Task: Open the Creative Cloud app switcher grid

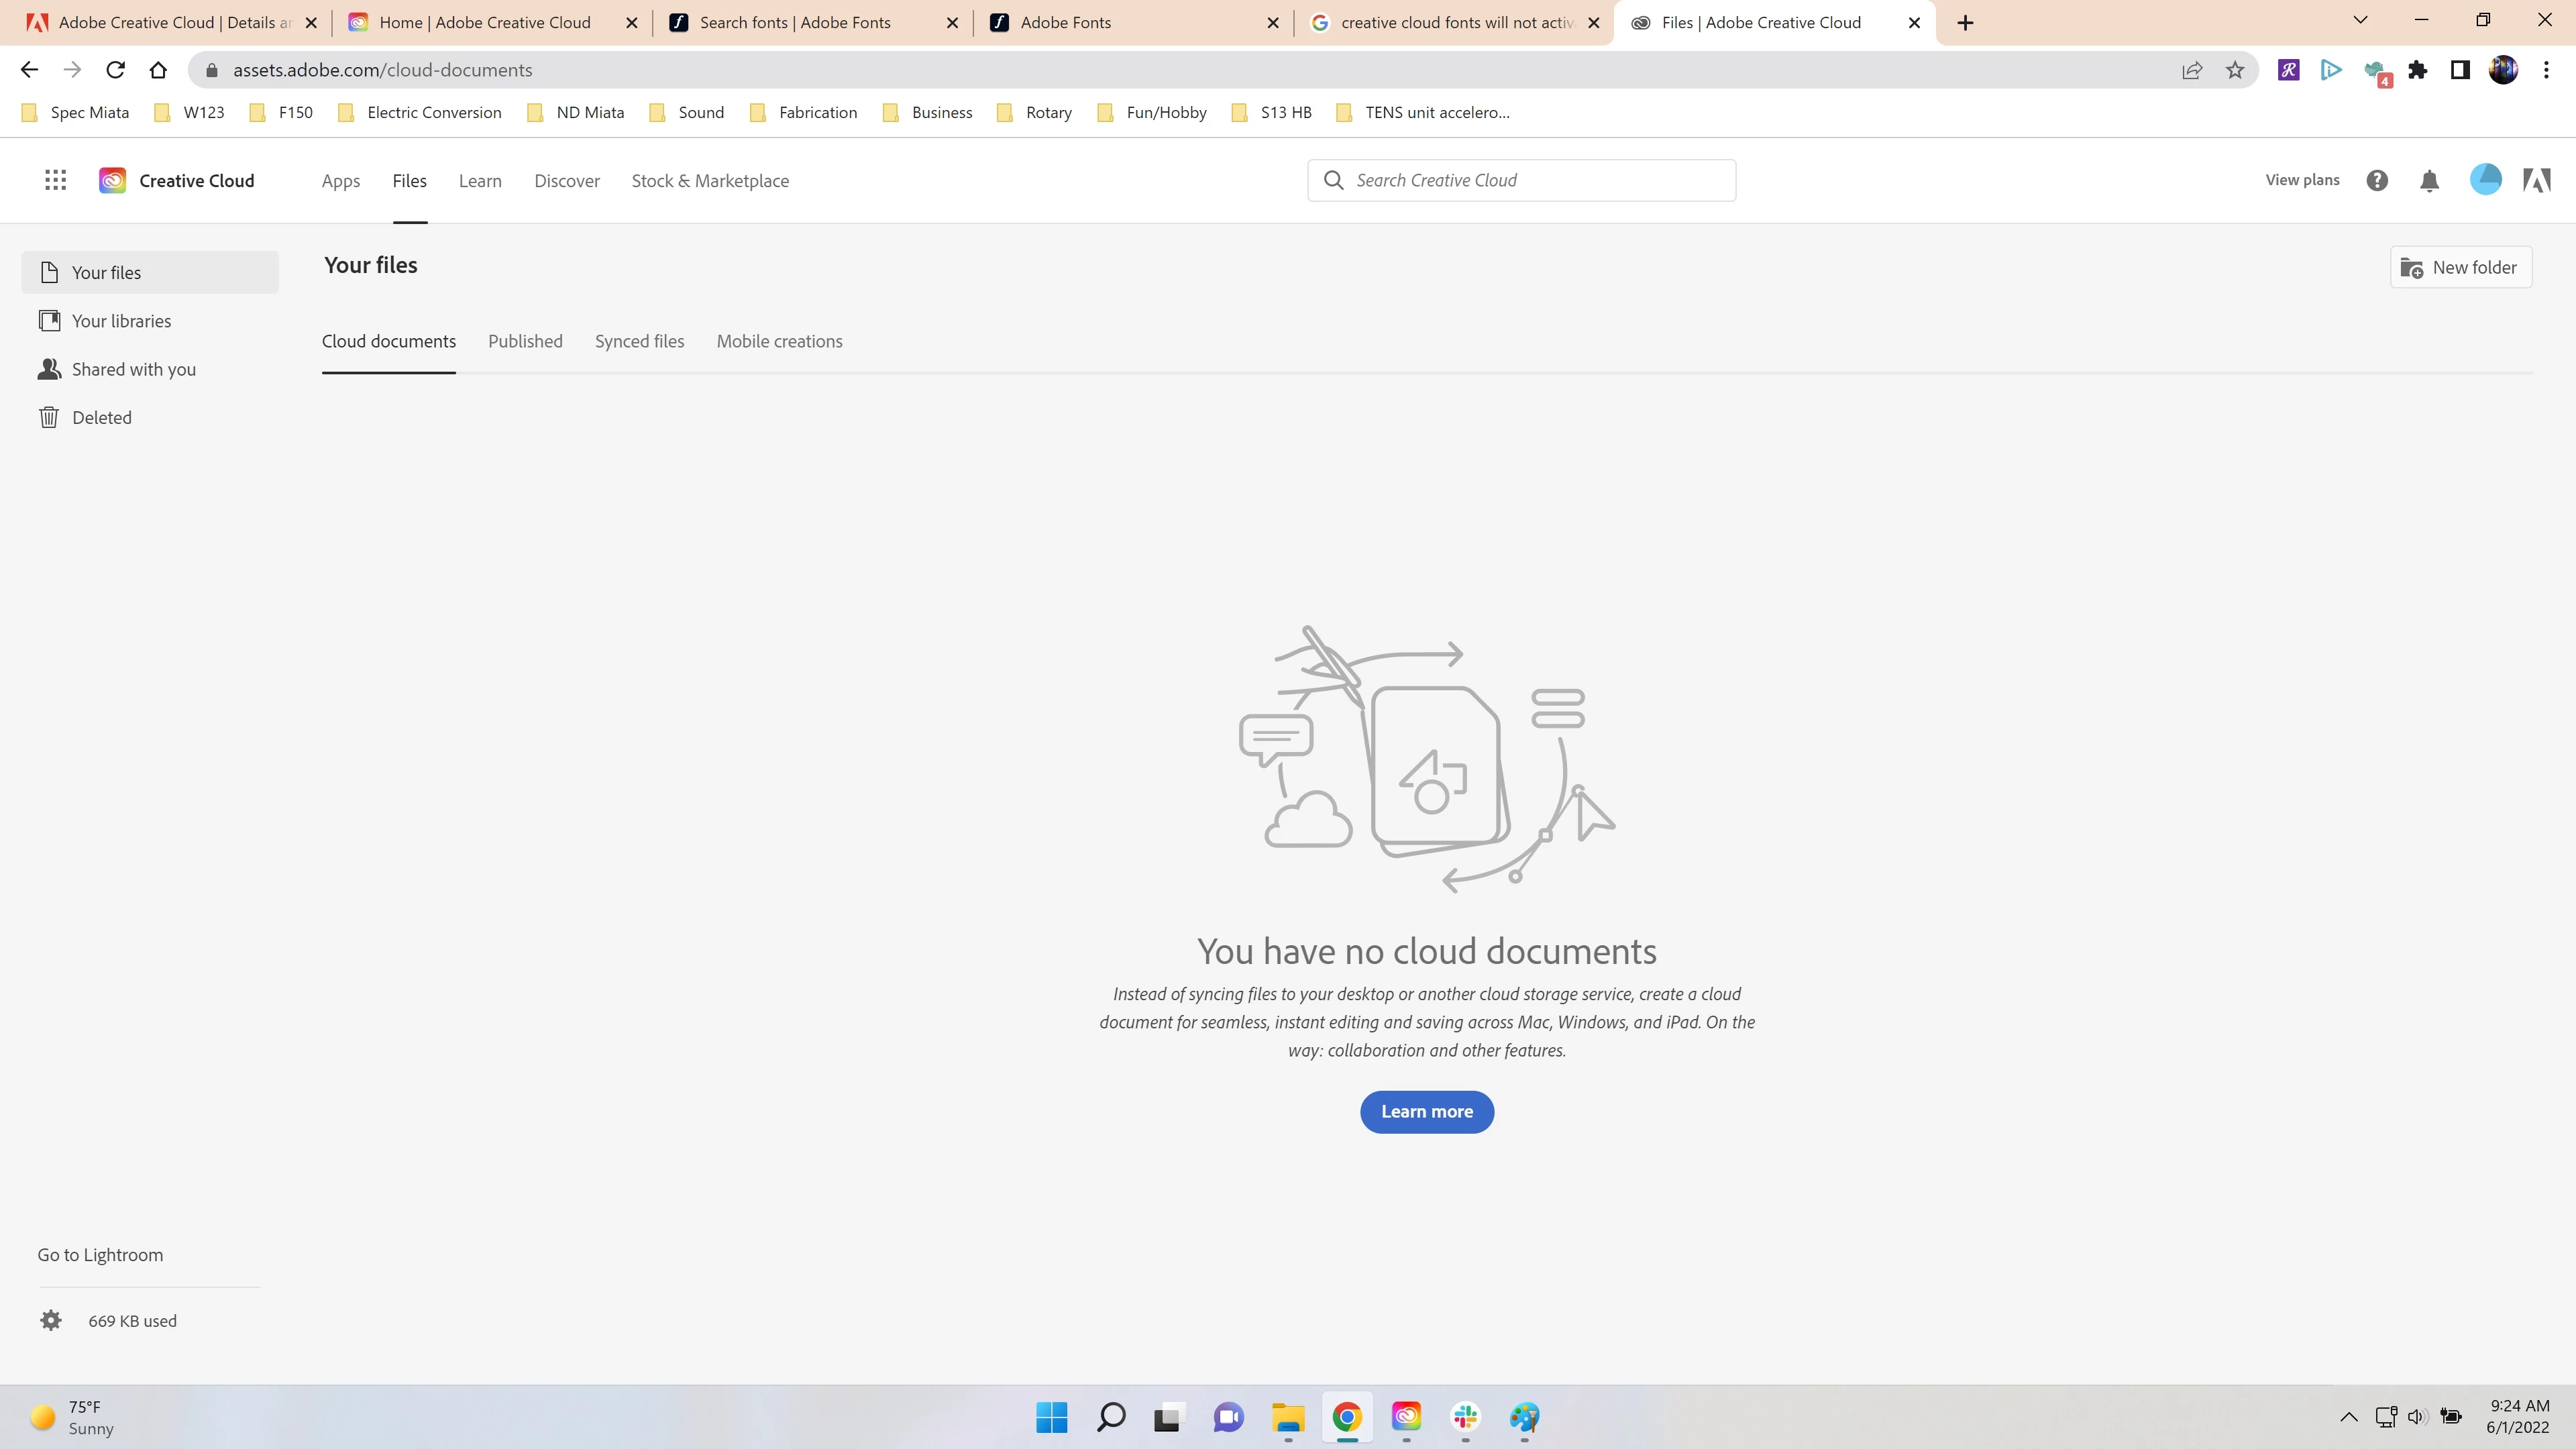Action: click(55, 180)
